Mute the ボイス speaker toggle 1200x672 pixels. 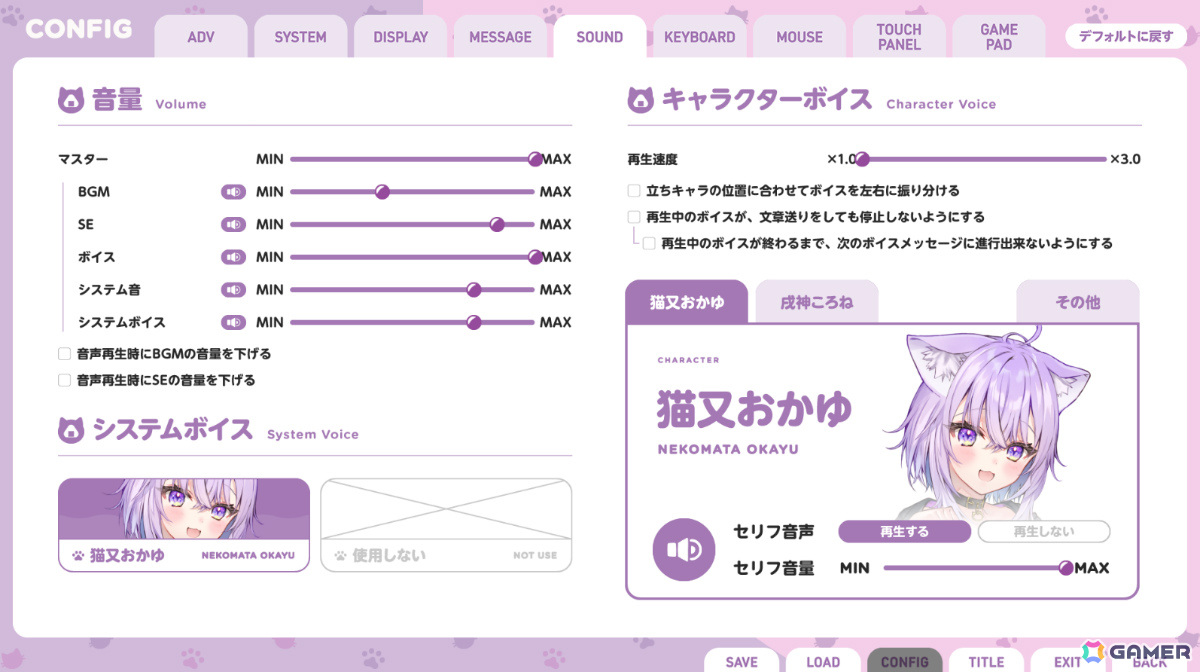(x=233, y=257)
